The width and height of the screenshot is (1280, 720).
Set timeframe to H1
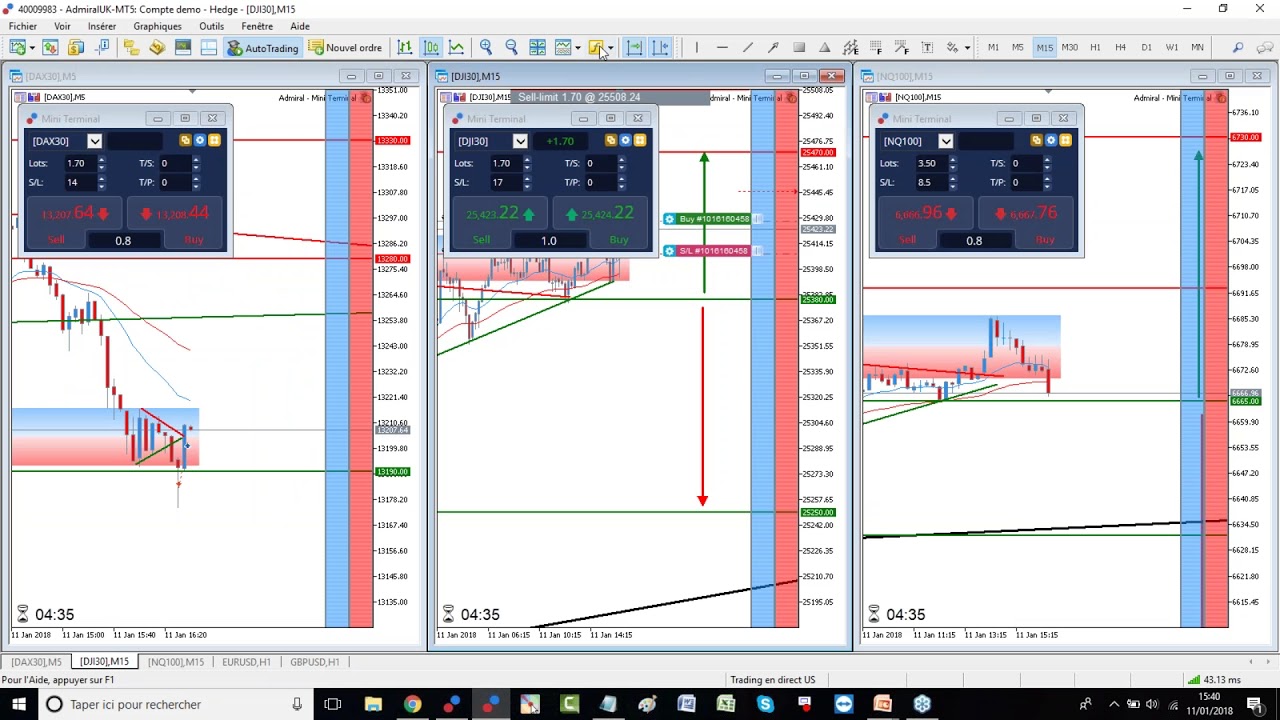1095,47
